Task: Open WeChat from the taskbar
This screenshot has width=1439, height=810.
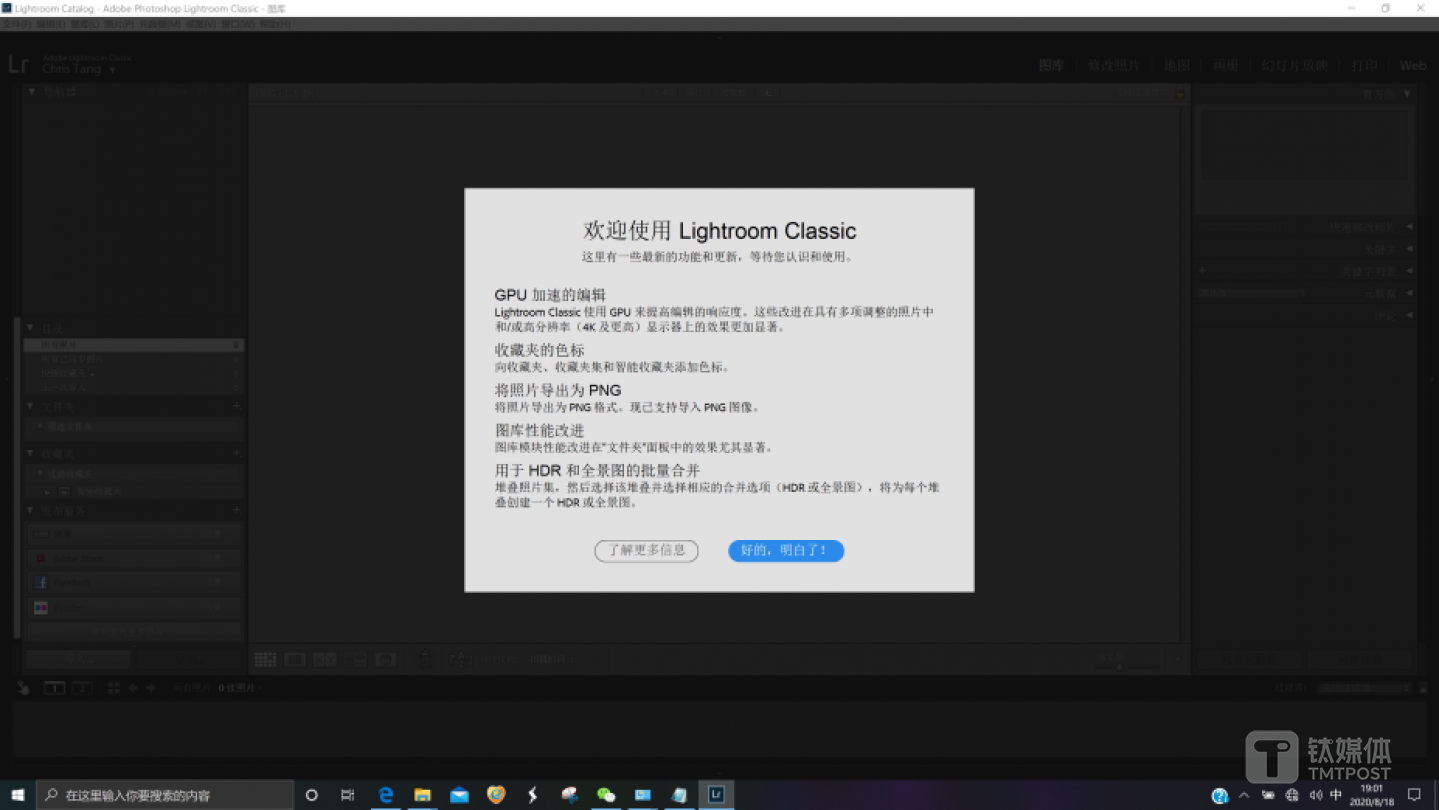Action: point(606,795)
